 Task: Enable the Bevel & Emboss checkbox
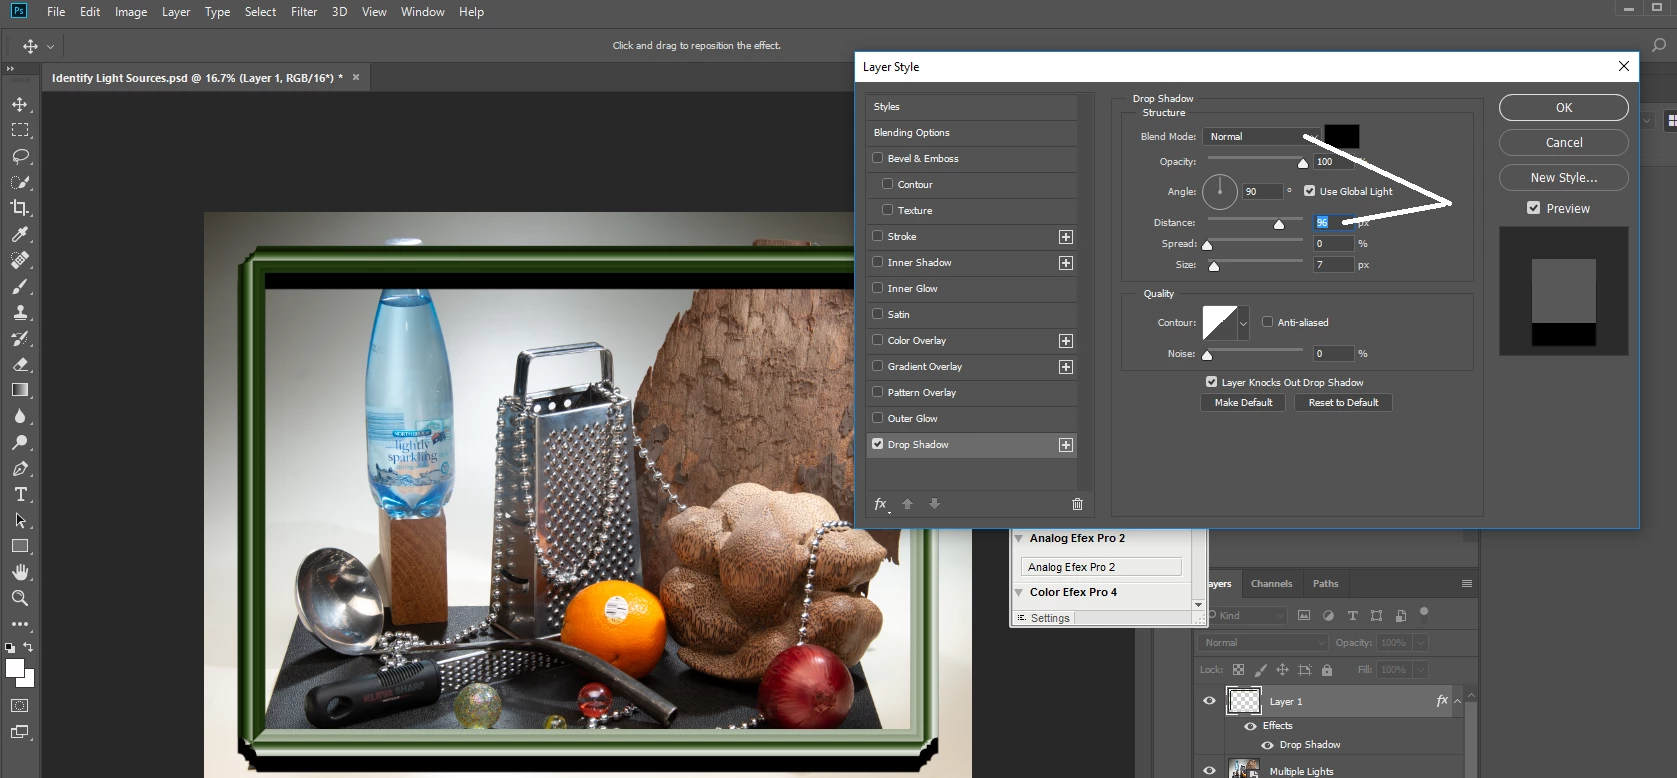pyautogui.click(x=878, y=158)
